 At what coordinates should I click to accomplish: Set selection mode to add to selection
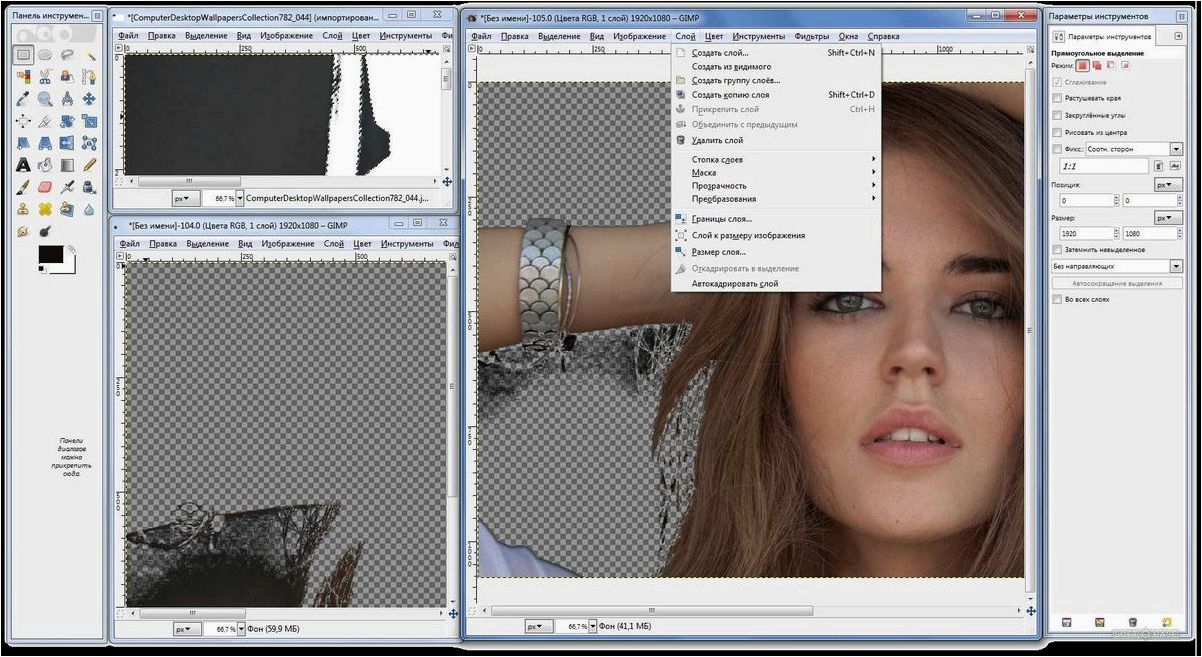coord(1097,65)
